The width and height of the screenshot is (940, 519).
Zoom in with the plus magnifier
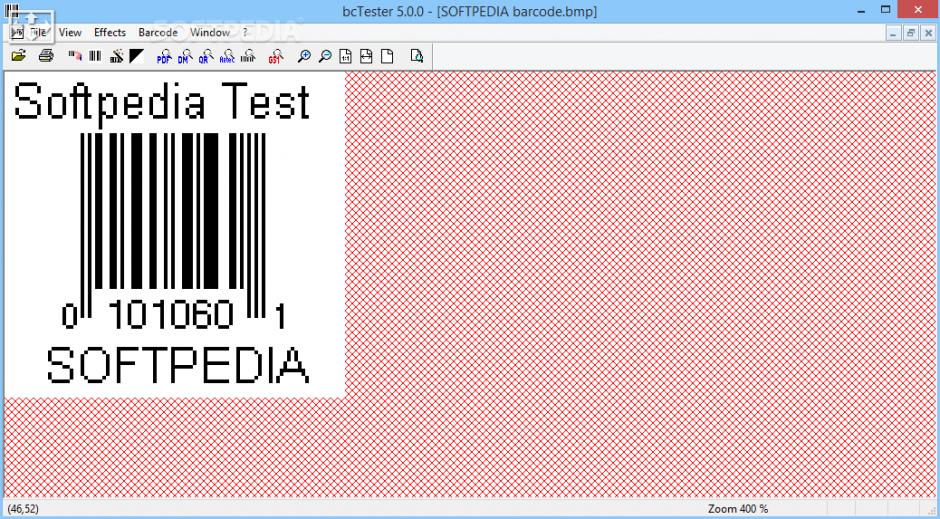(x=304, y=56)
